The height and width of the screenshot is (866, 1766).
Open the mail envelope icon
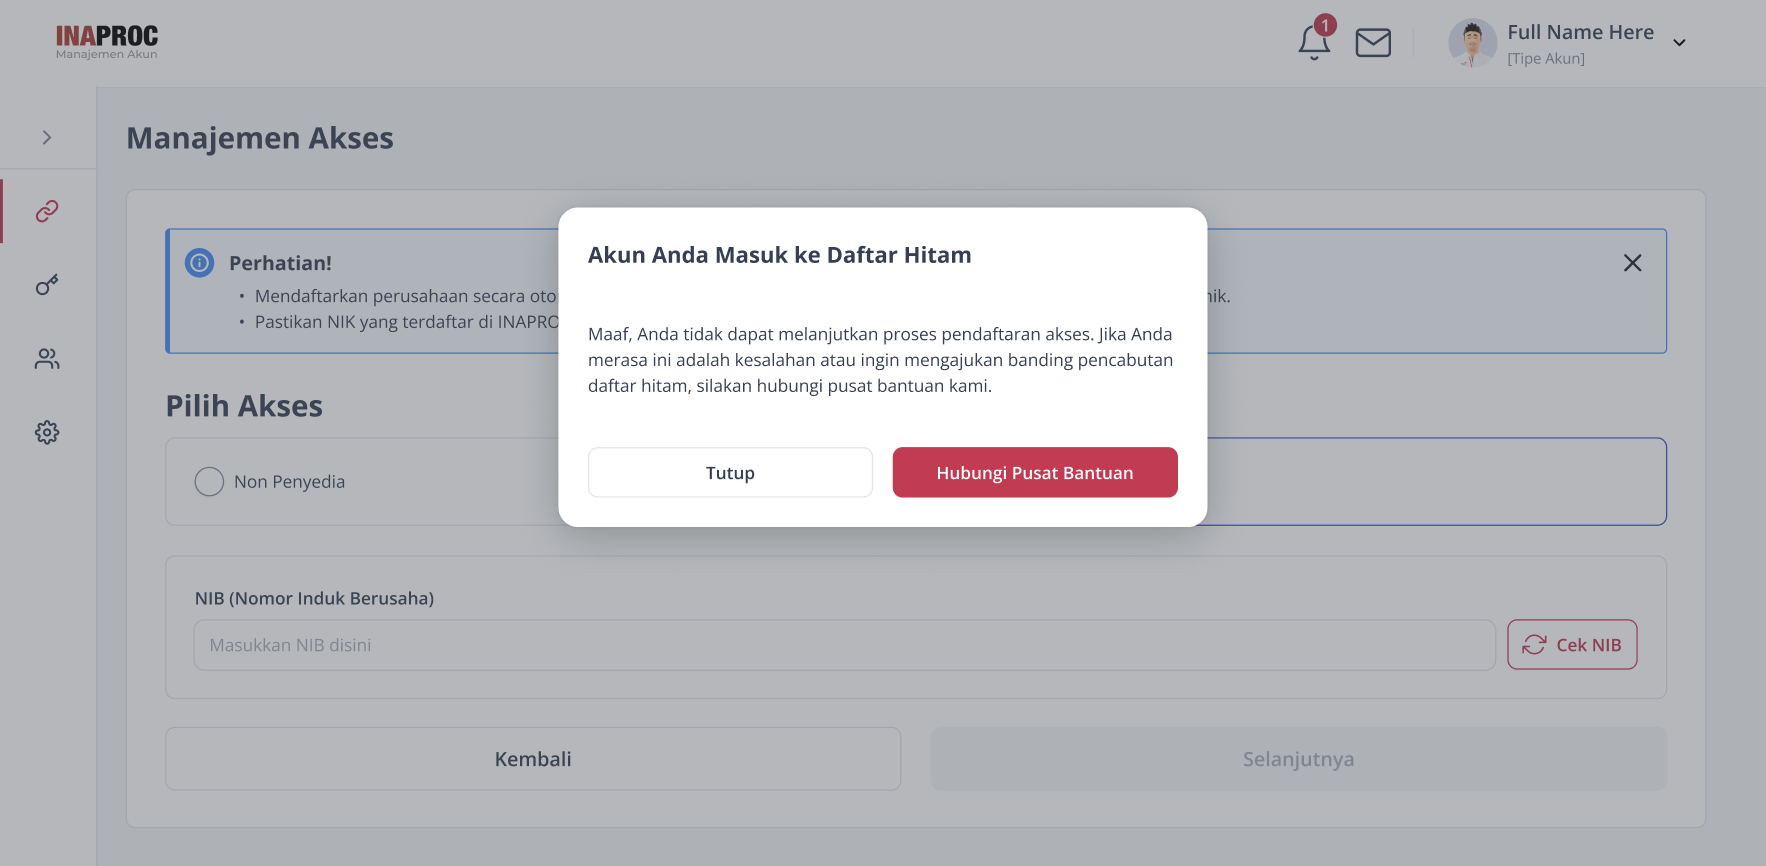click(x=1373, y=43)
